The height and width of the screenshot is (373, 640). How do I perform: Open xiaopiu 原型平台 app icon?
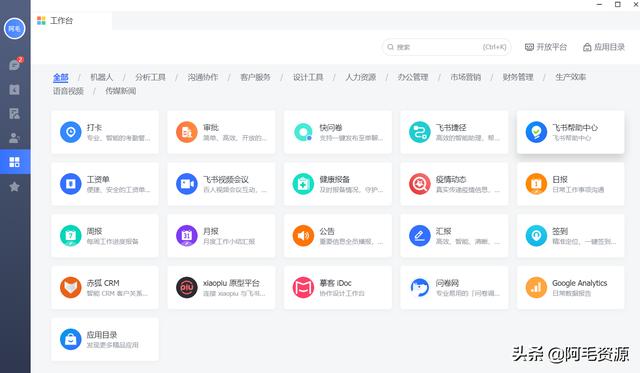coord(187,288)
